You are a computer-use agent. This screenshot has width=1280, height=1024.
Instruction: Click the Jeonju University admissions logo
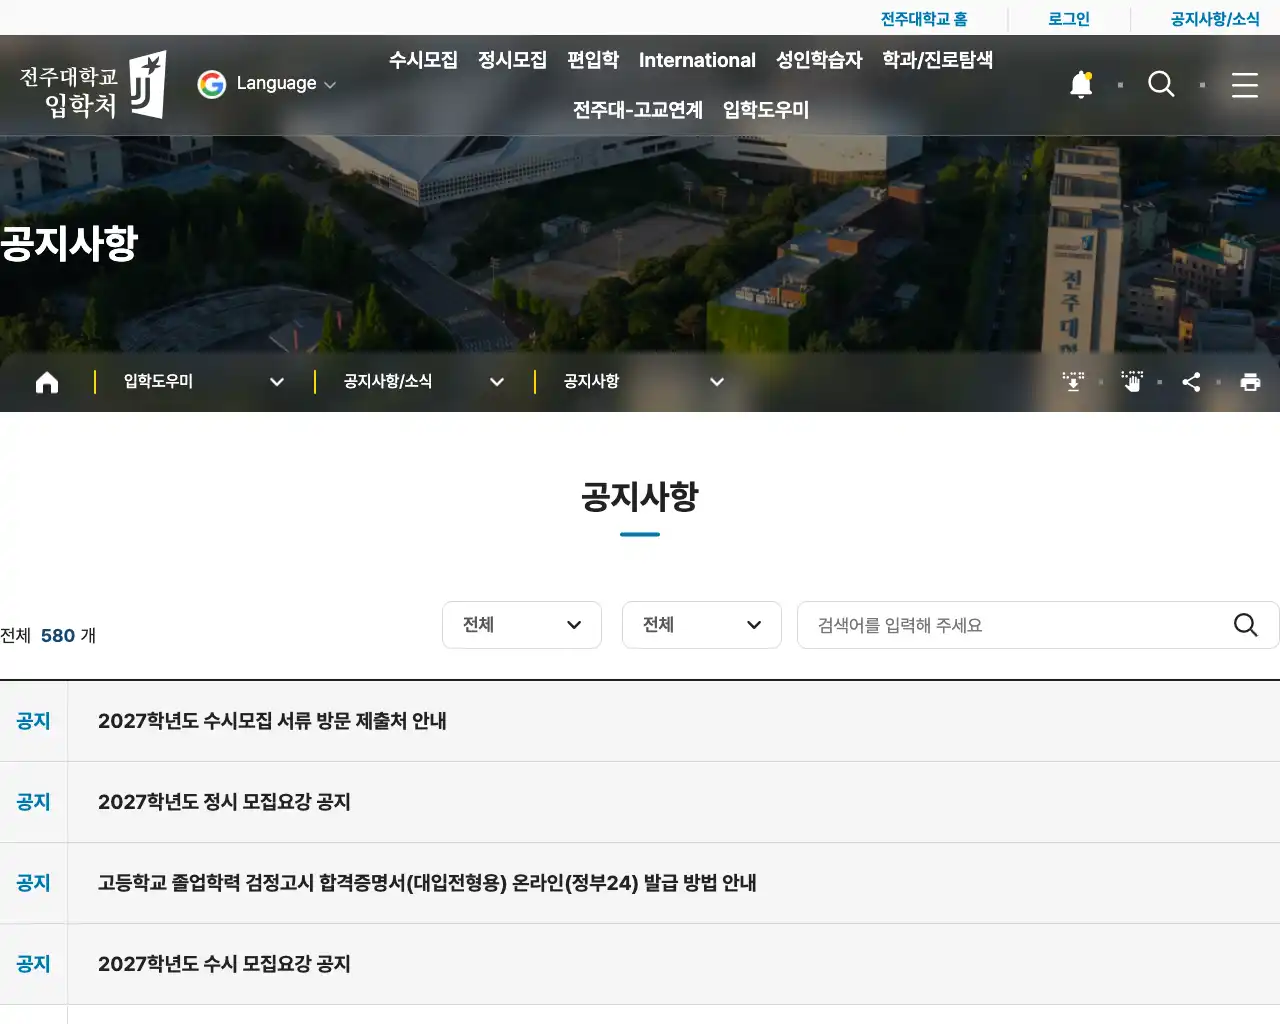click(x=93, y=86)
